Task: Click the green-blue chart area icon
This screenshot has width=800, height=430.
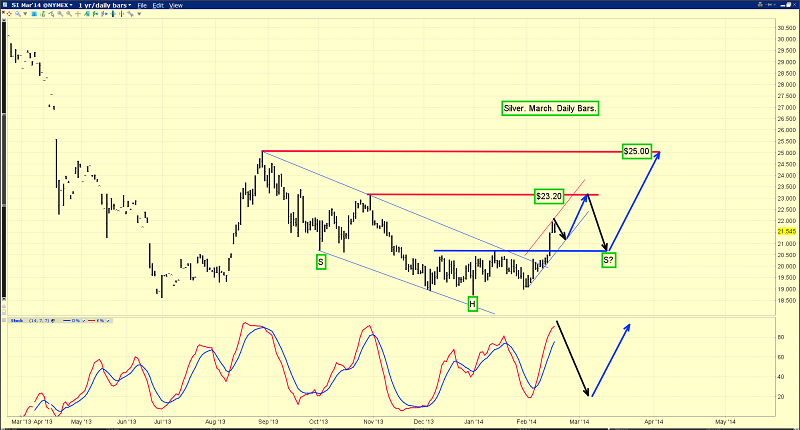Action: coord(87,14)
